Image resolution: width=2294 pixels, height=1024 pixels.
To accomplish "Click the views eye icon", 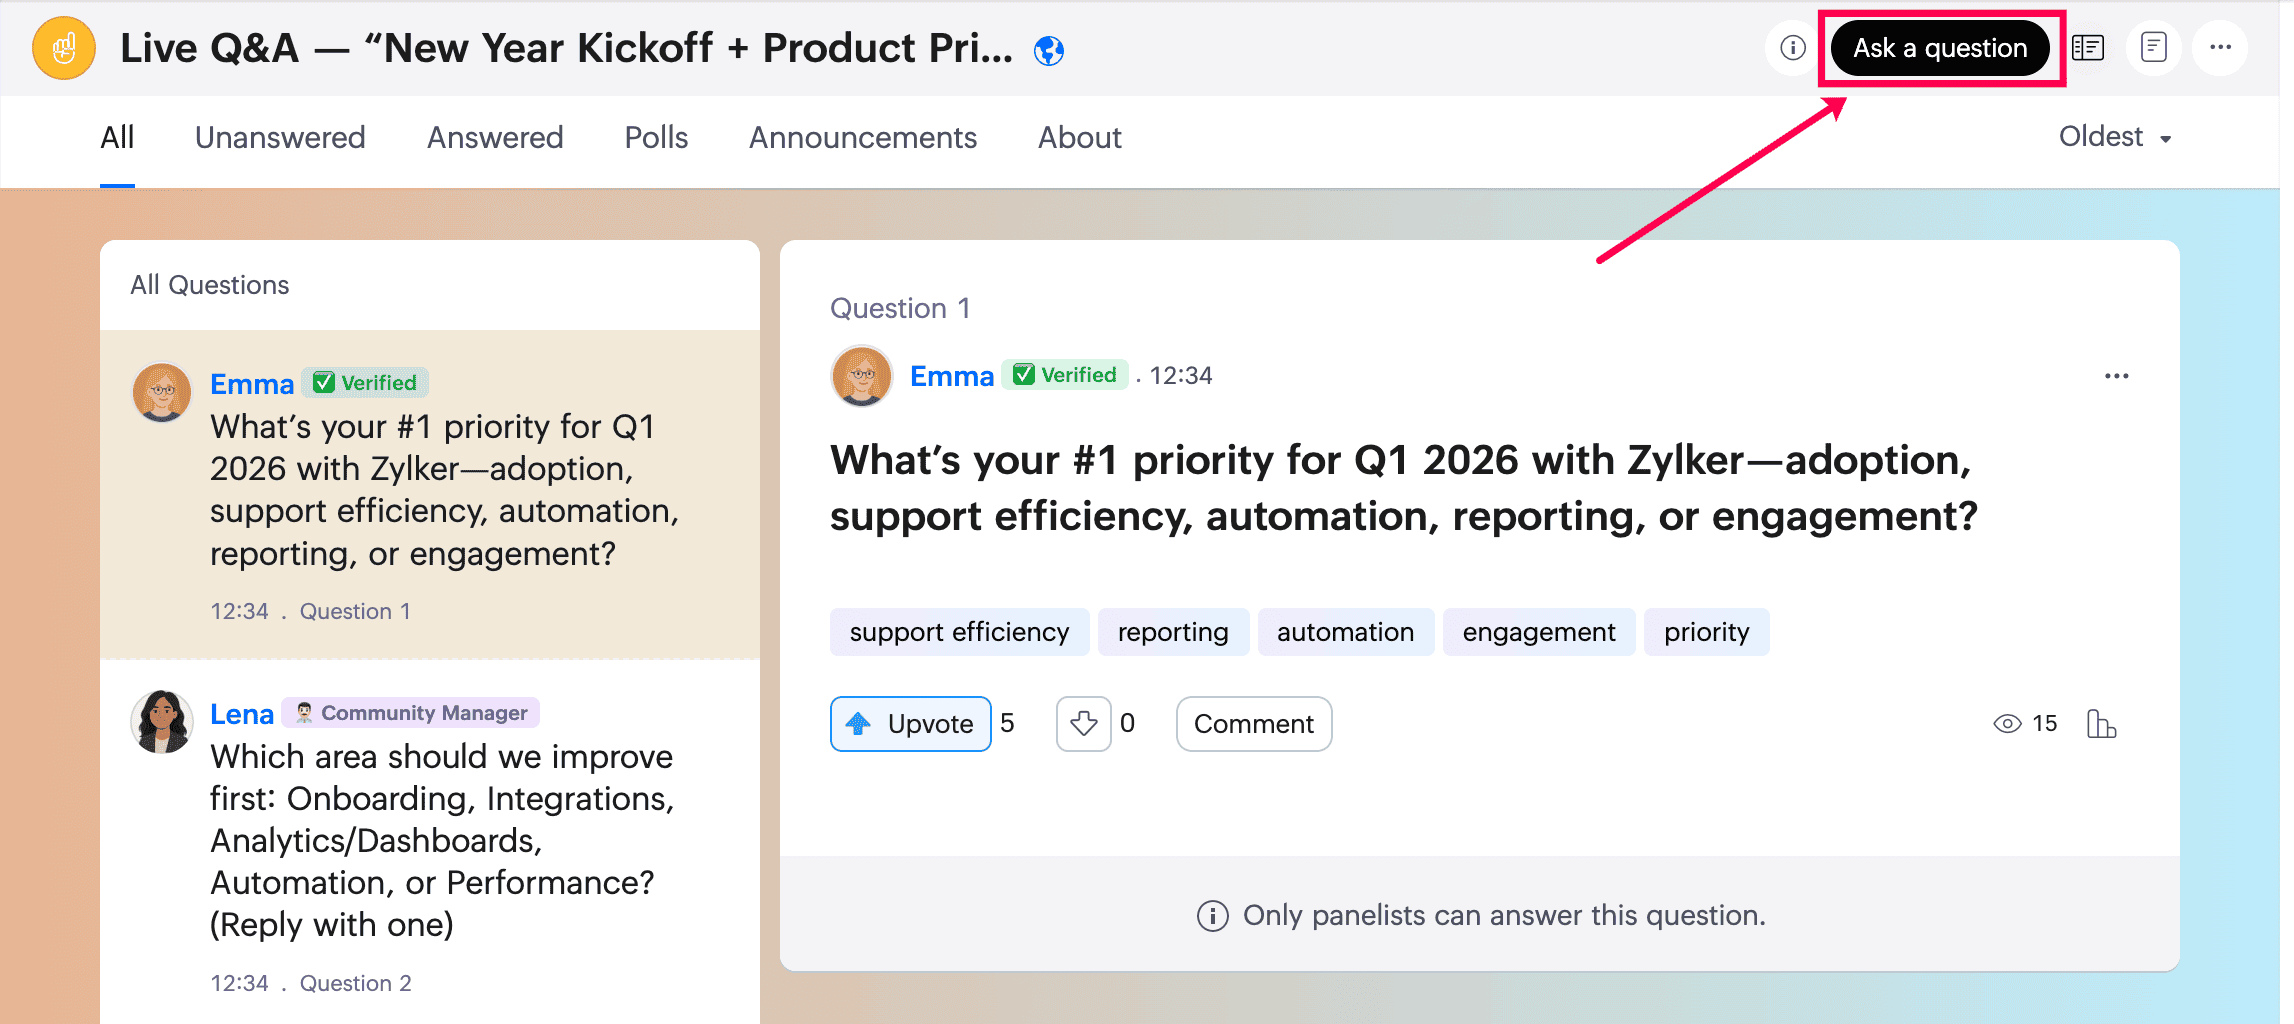I will click(2007, 724).
